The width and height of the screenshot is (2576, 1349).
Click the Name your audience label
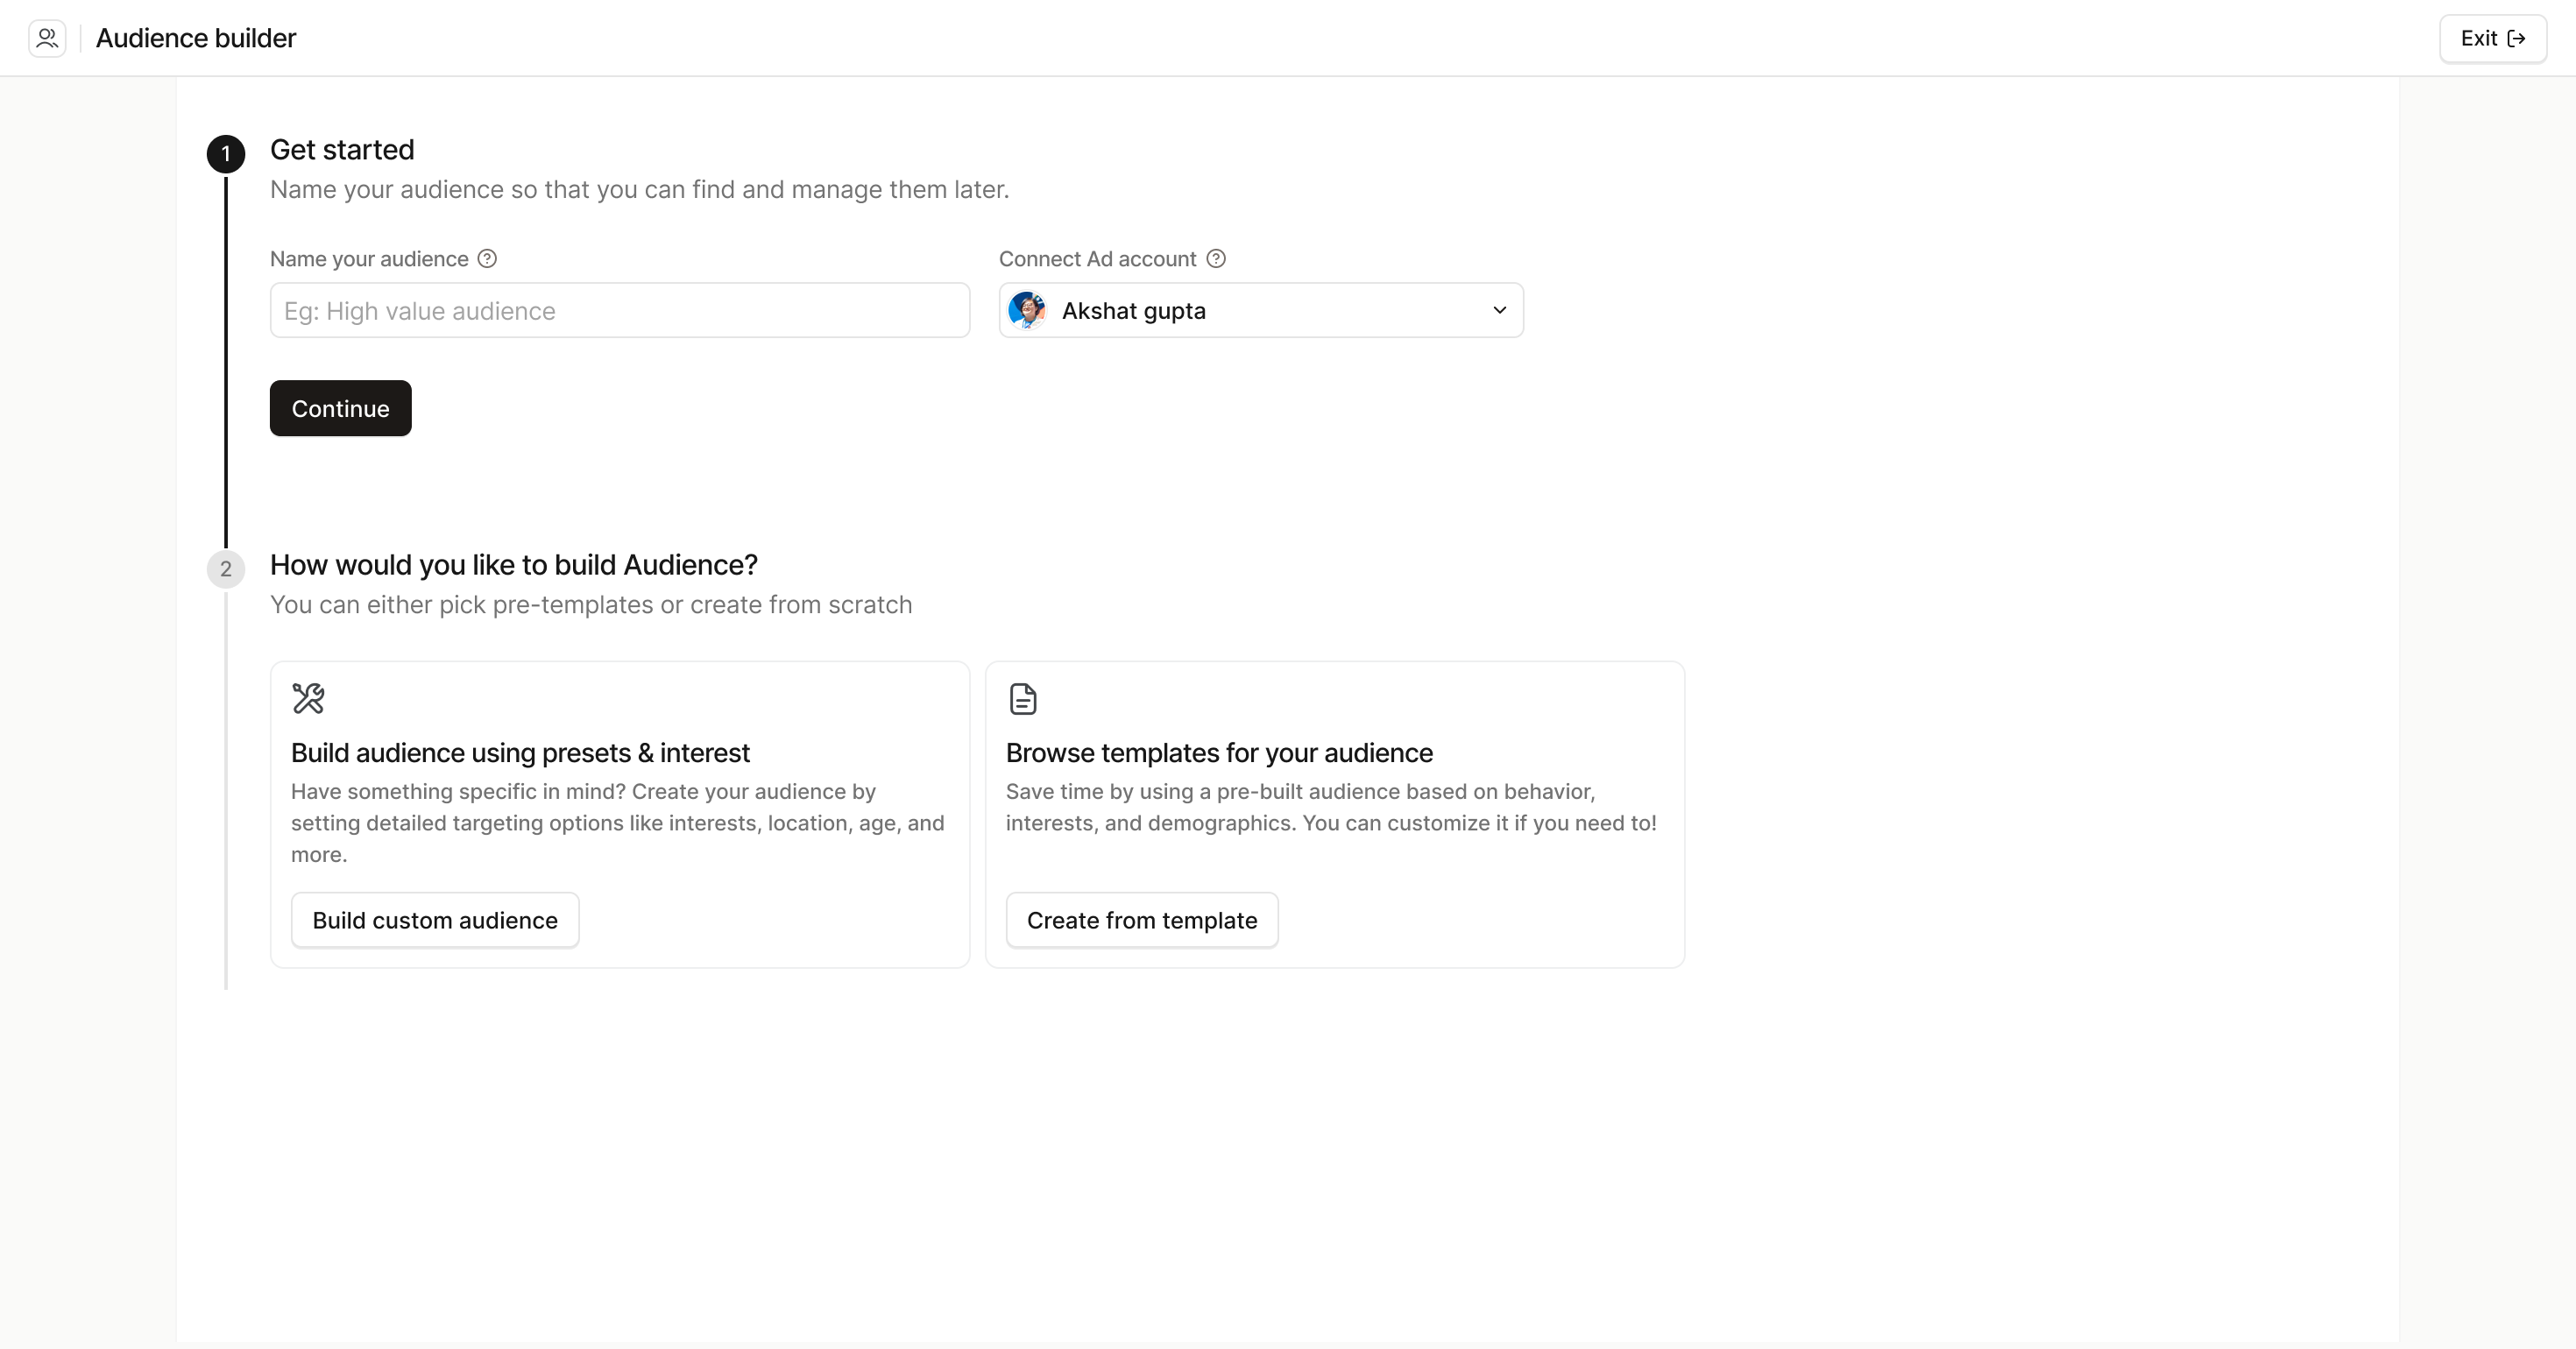pos(369,259)
